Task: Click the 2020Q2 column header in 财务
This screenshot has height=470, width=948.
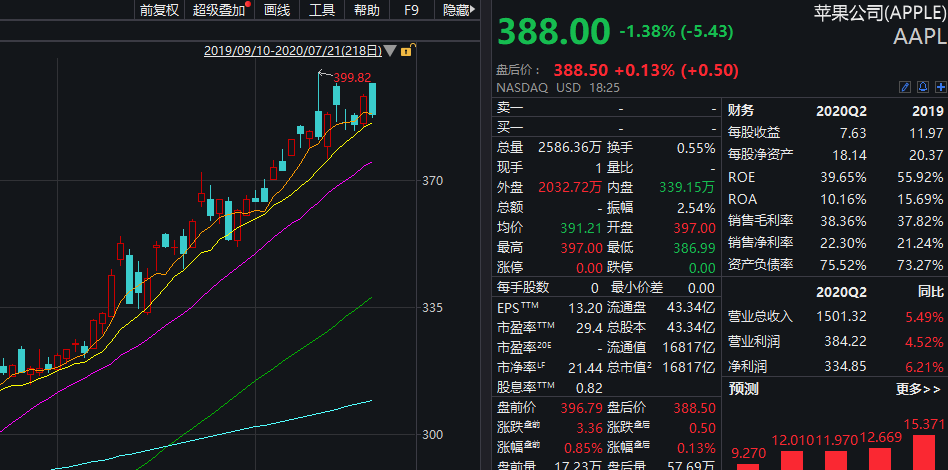Action: [841, 111]
